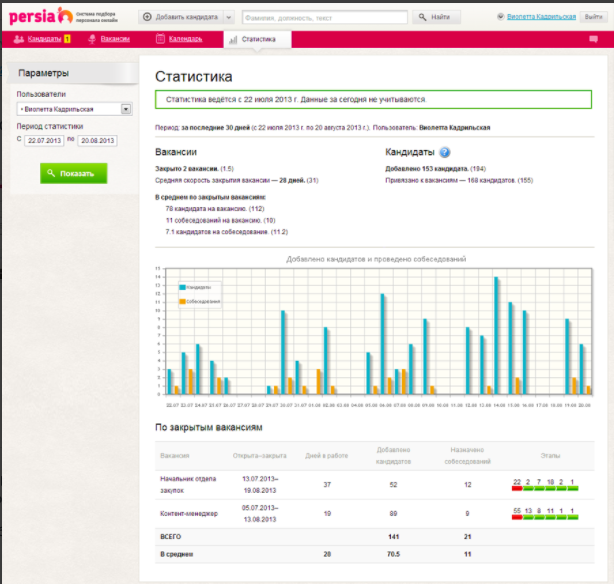Click the microphone icon beside Вакансии tab

tap(93, 39)
